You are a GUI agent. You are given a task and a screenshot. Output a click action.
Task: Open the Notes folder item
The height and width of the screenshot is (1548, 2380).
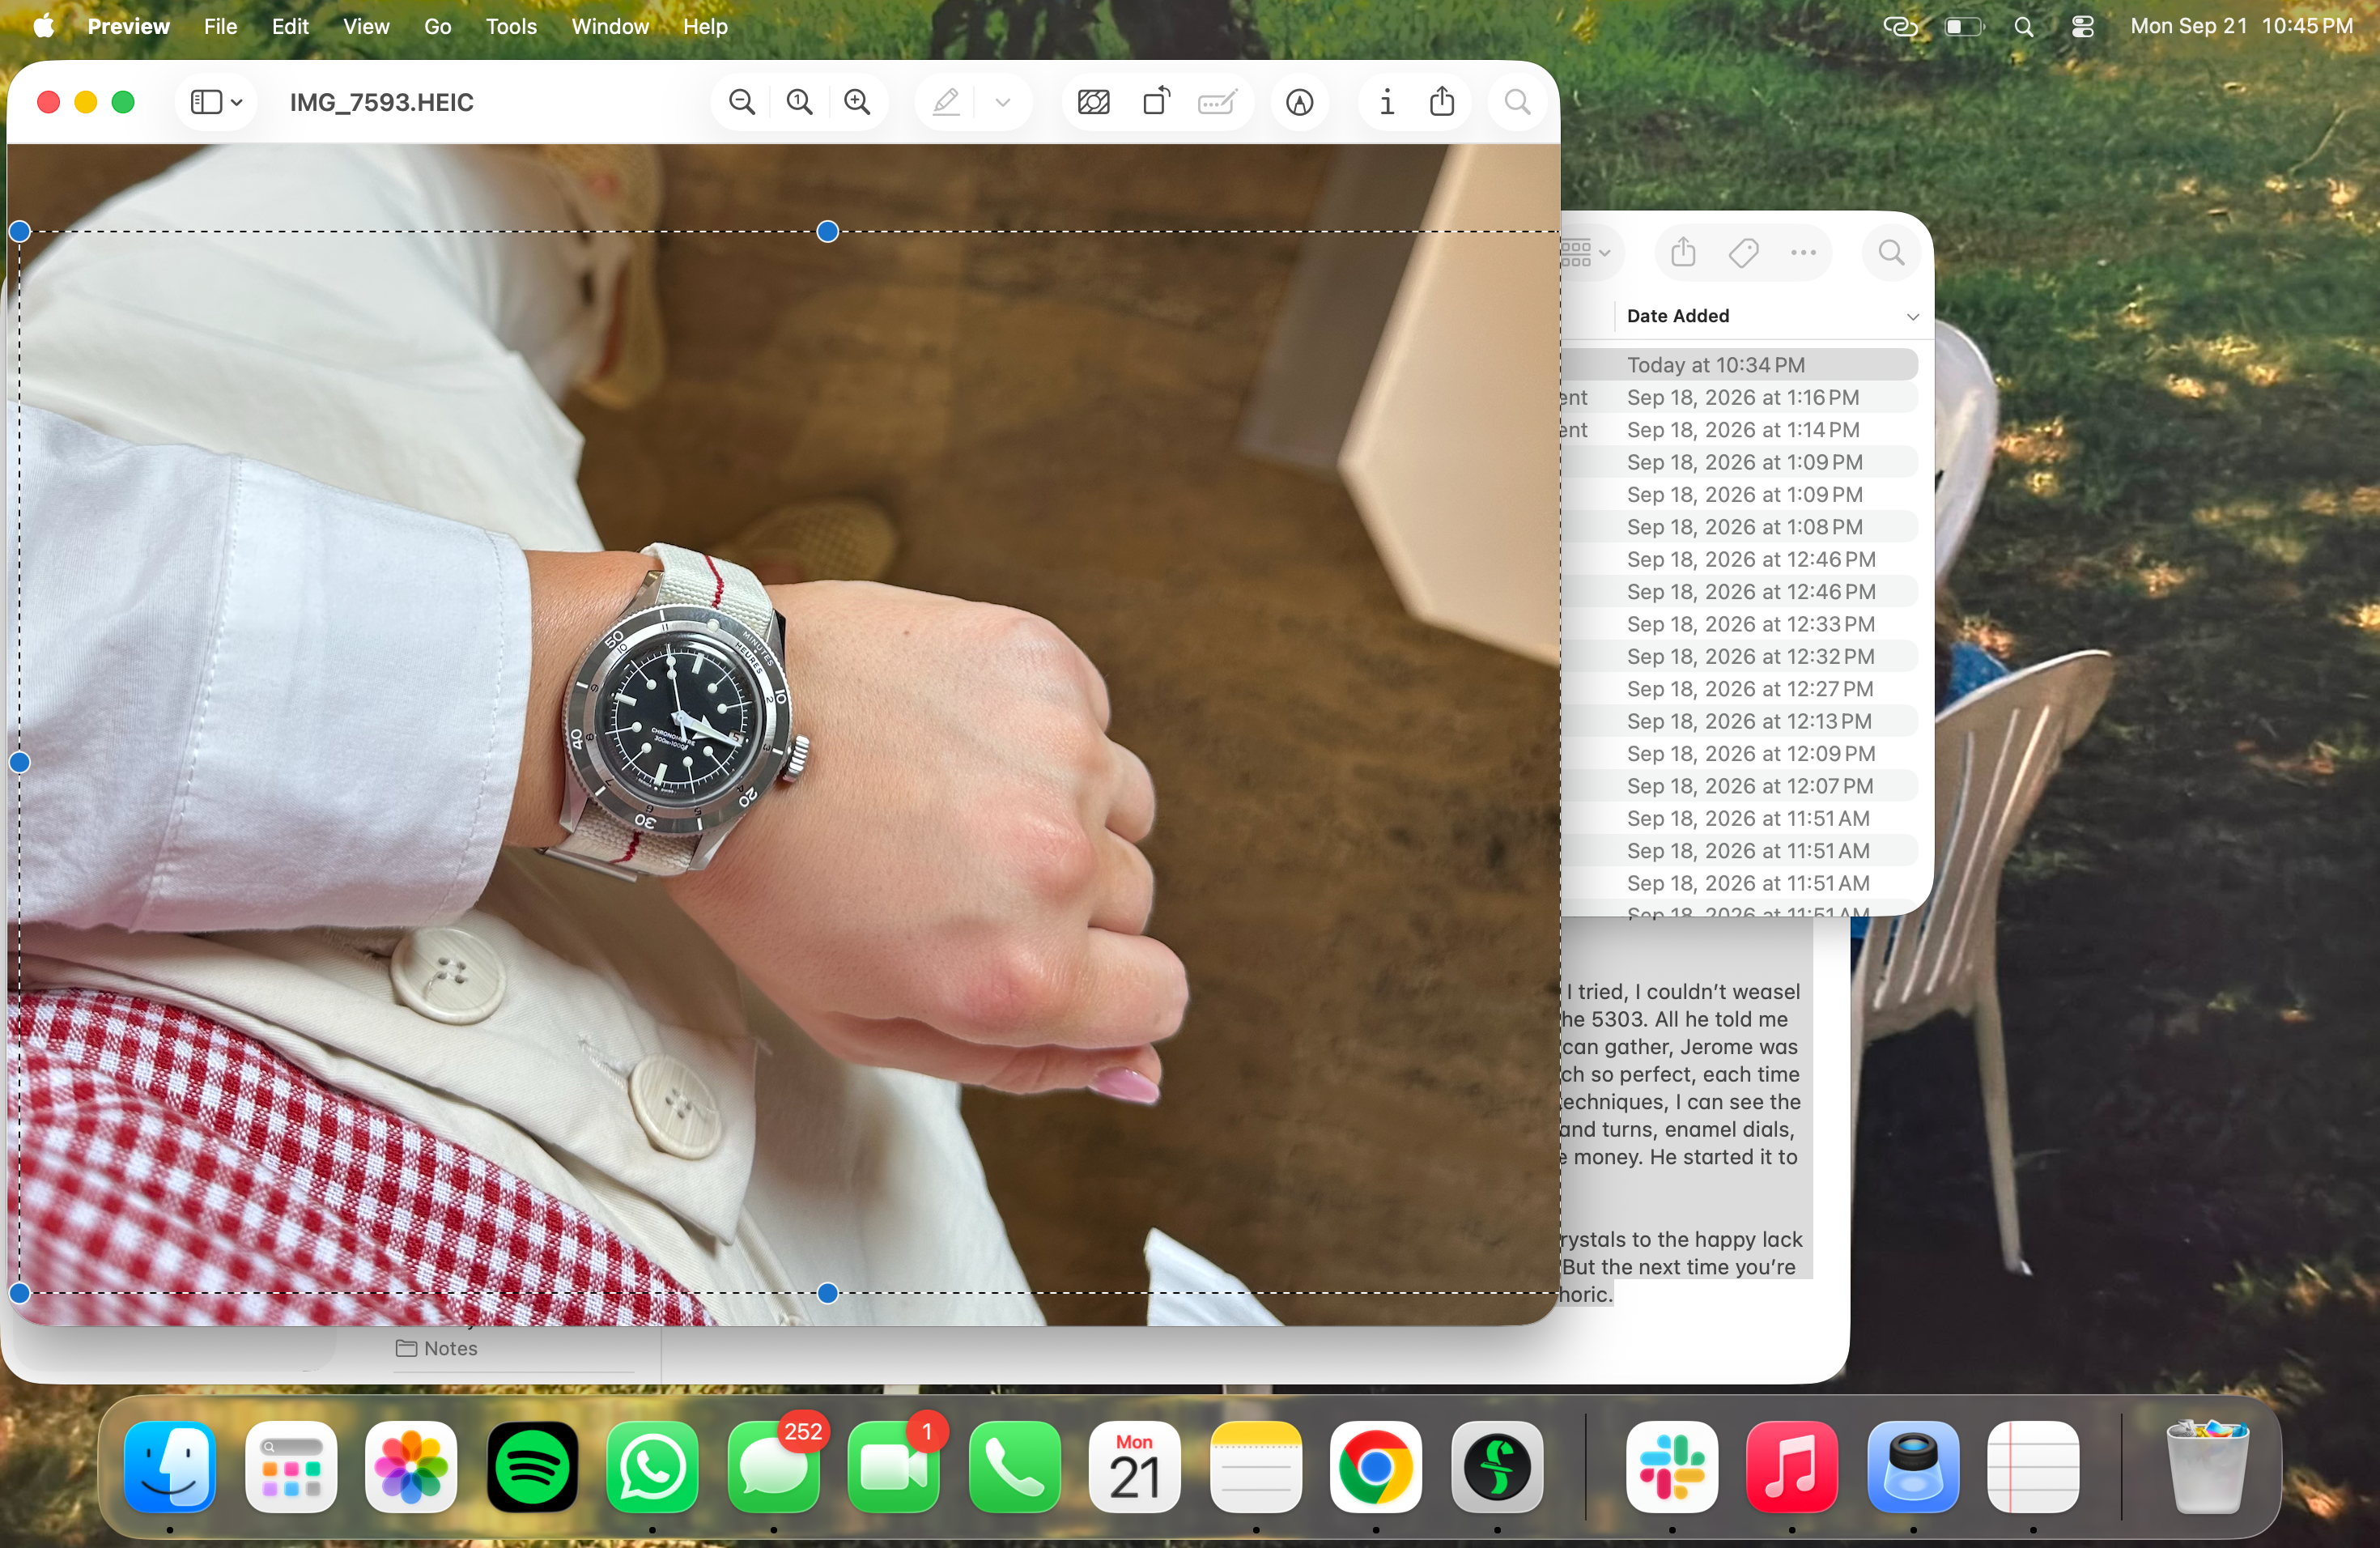click(437, 1348)
